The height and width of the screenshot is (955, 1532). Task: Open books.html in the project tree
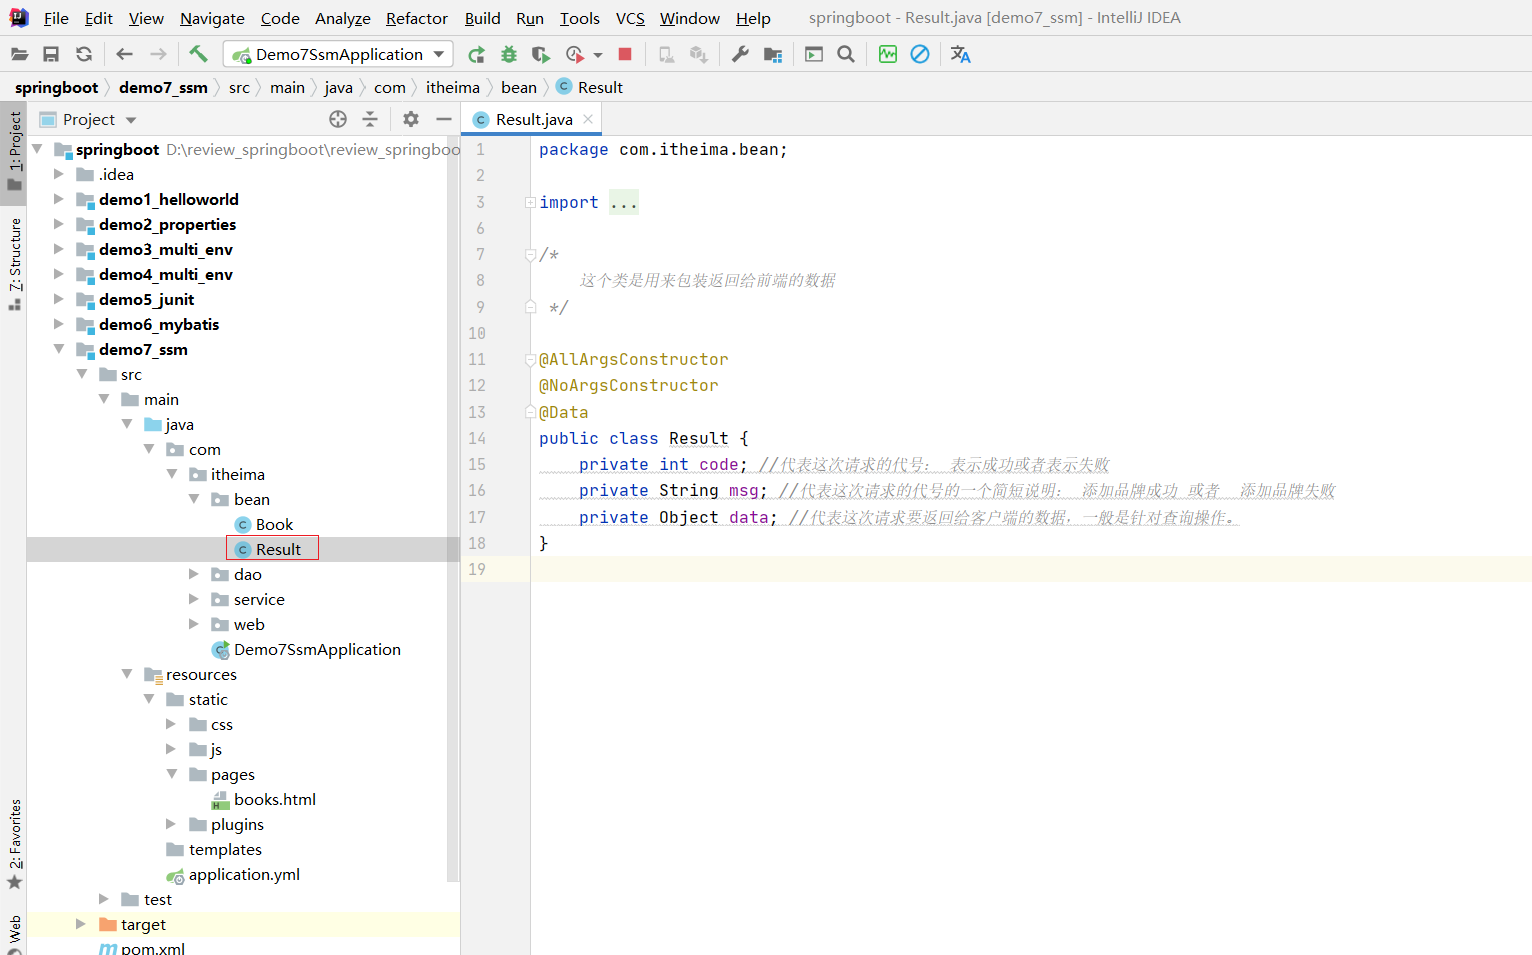coord(274,799)
